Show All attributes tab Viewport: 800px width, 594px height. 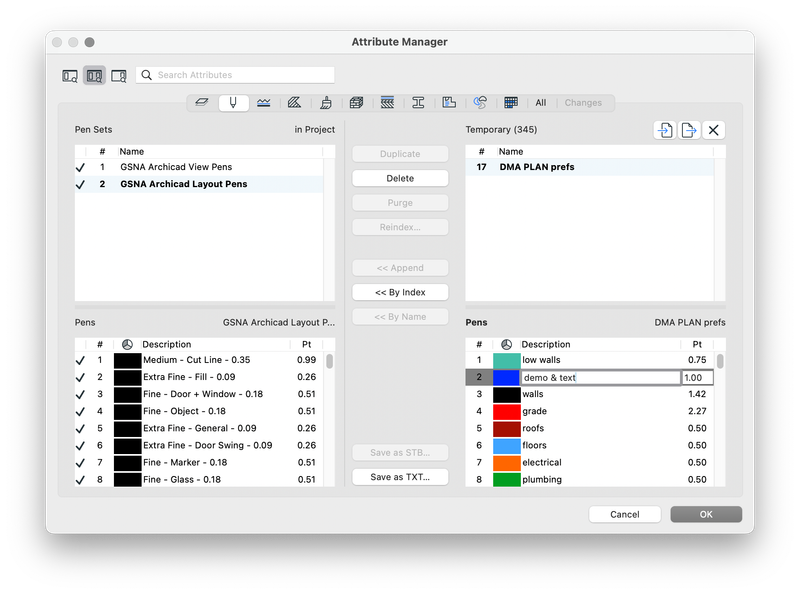click(541, 103)
